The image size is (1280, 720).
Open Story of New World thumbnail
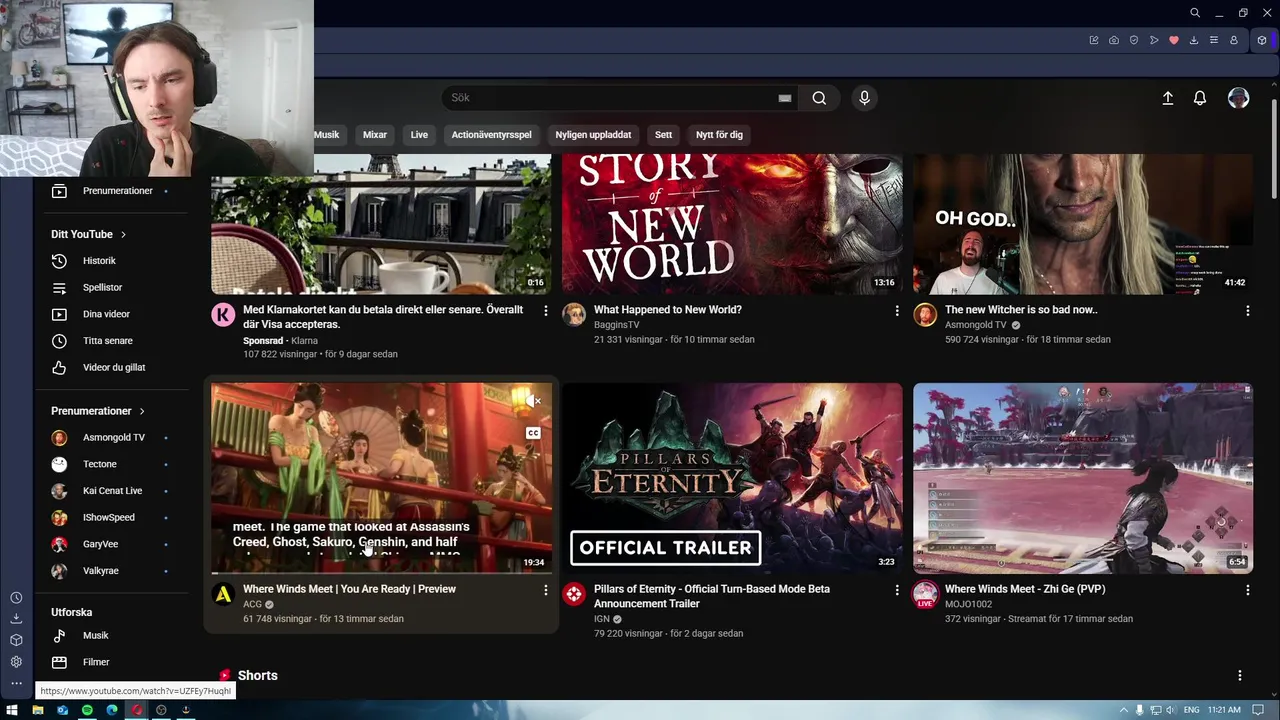coord(732,224)
